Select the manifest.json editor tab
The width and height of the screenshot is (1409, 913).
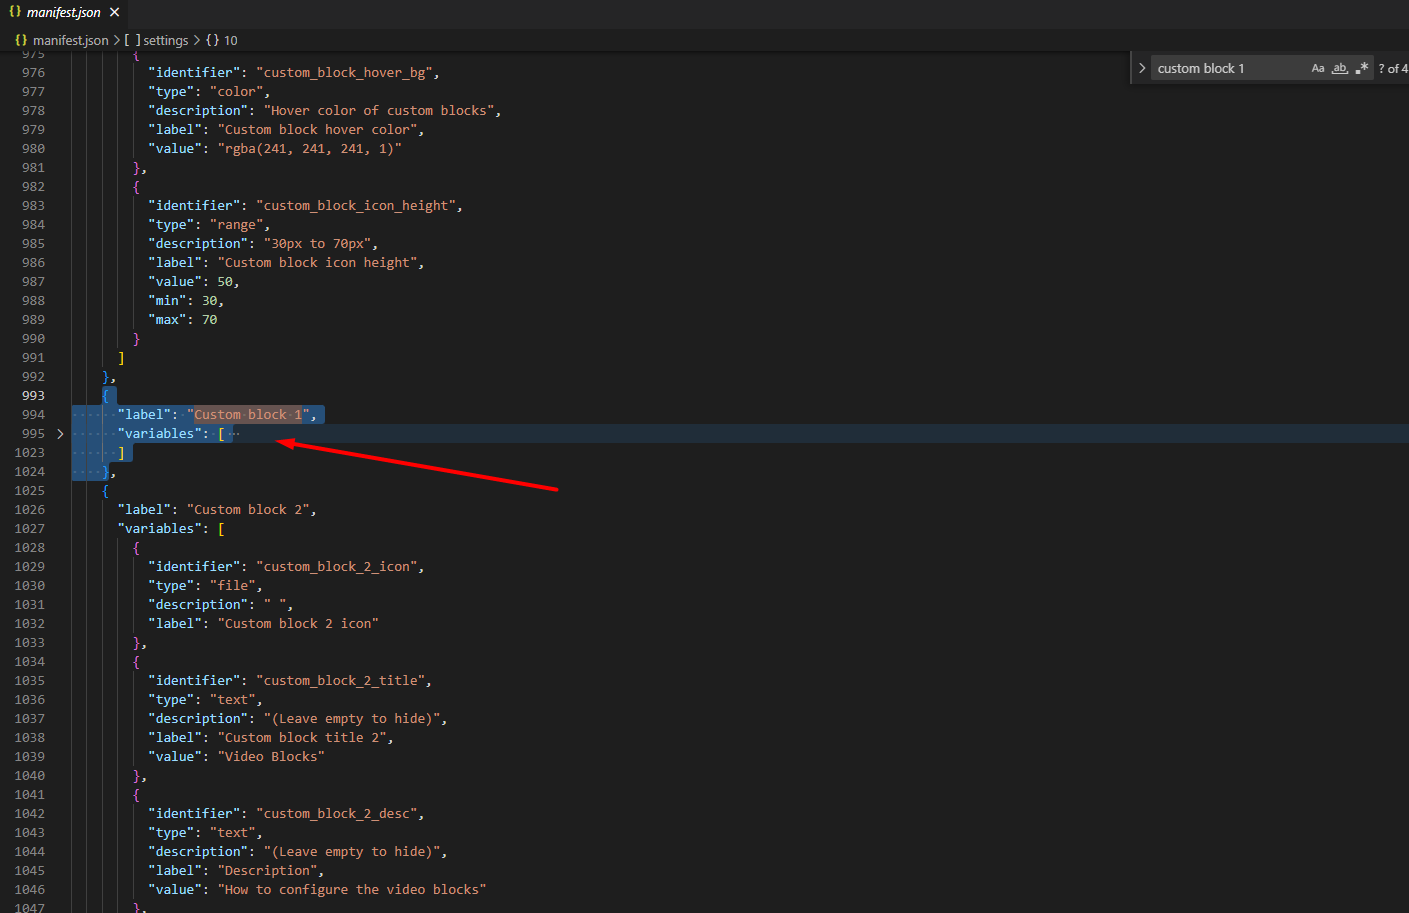63,12
